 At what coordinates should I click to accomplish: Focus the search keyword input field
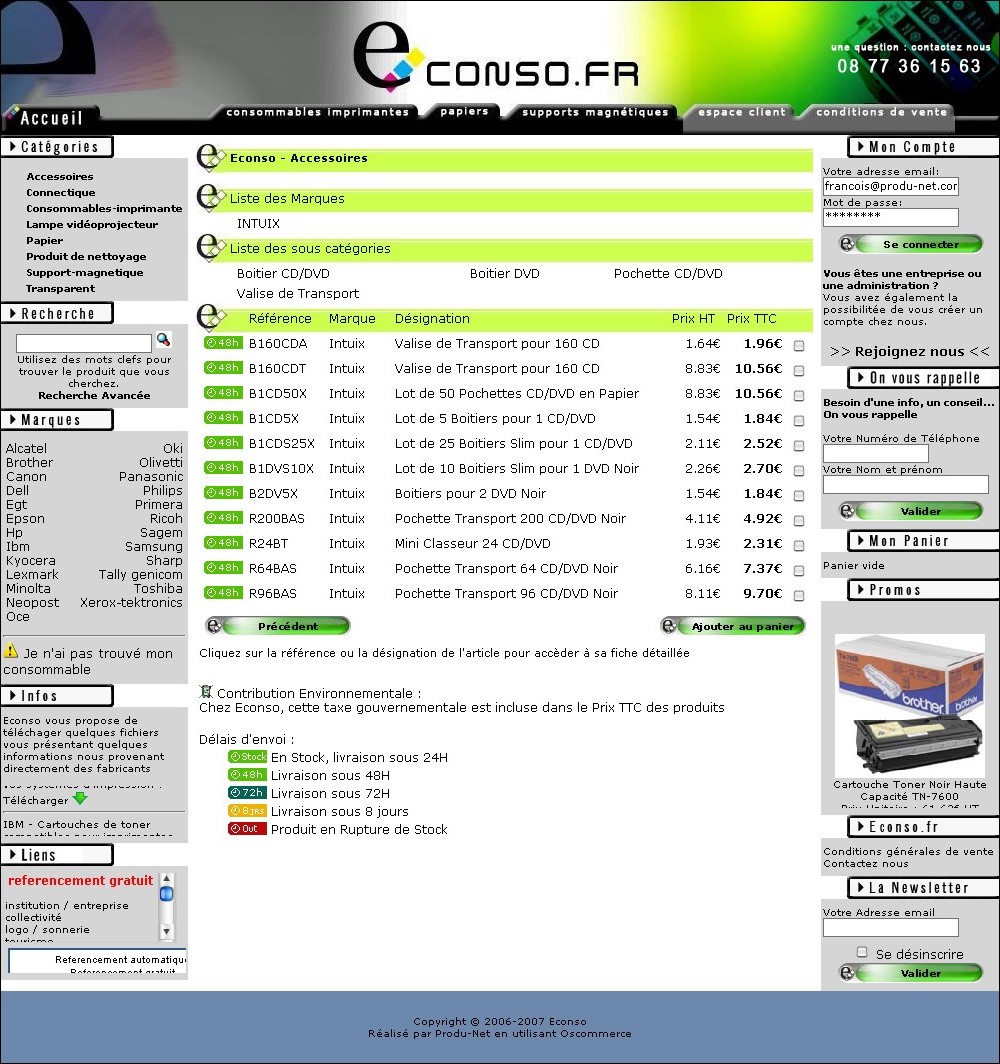coord(84,343)
